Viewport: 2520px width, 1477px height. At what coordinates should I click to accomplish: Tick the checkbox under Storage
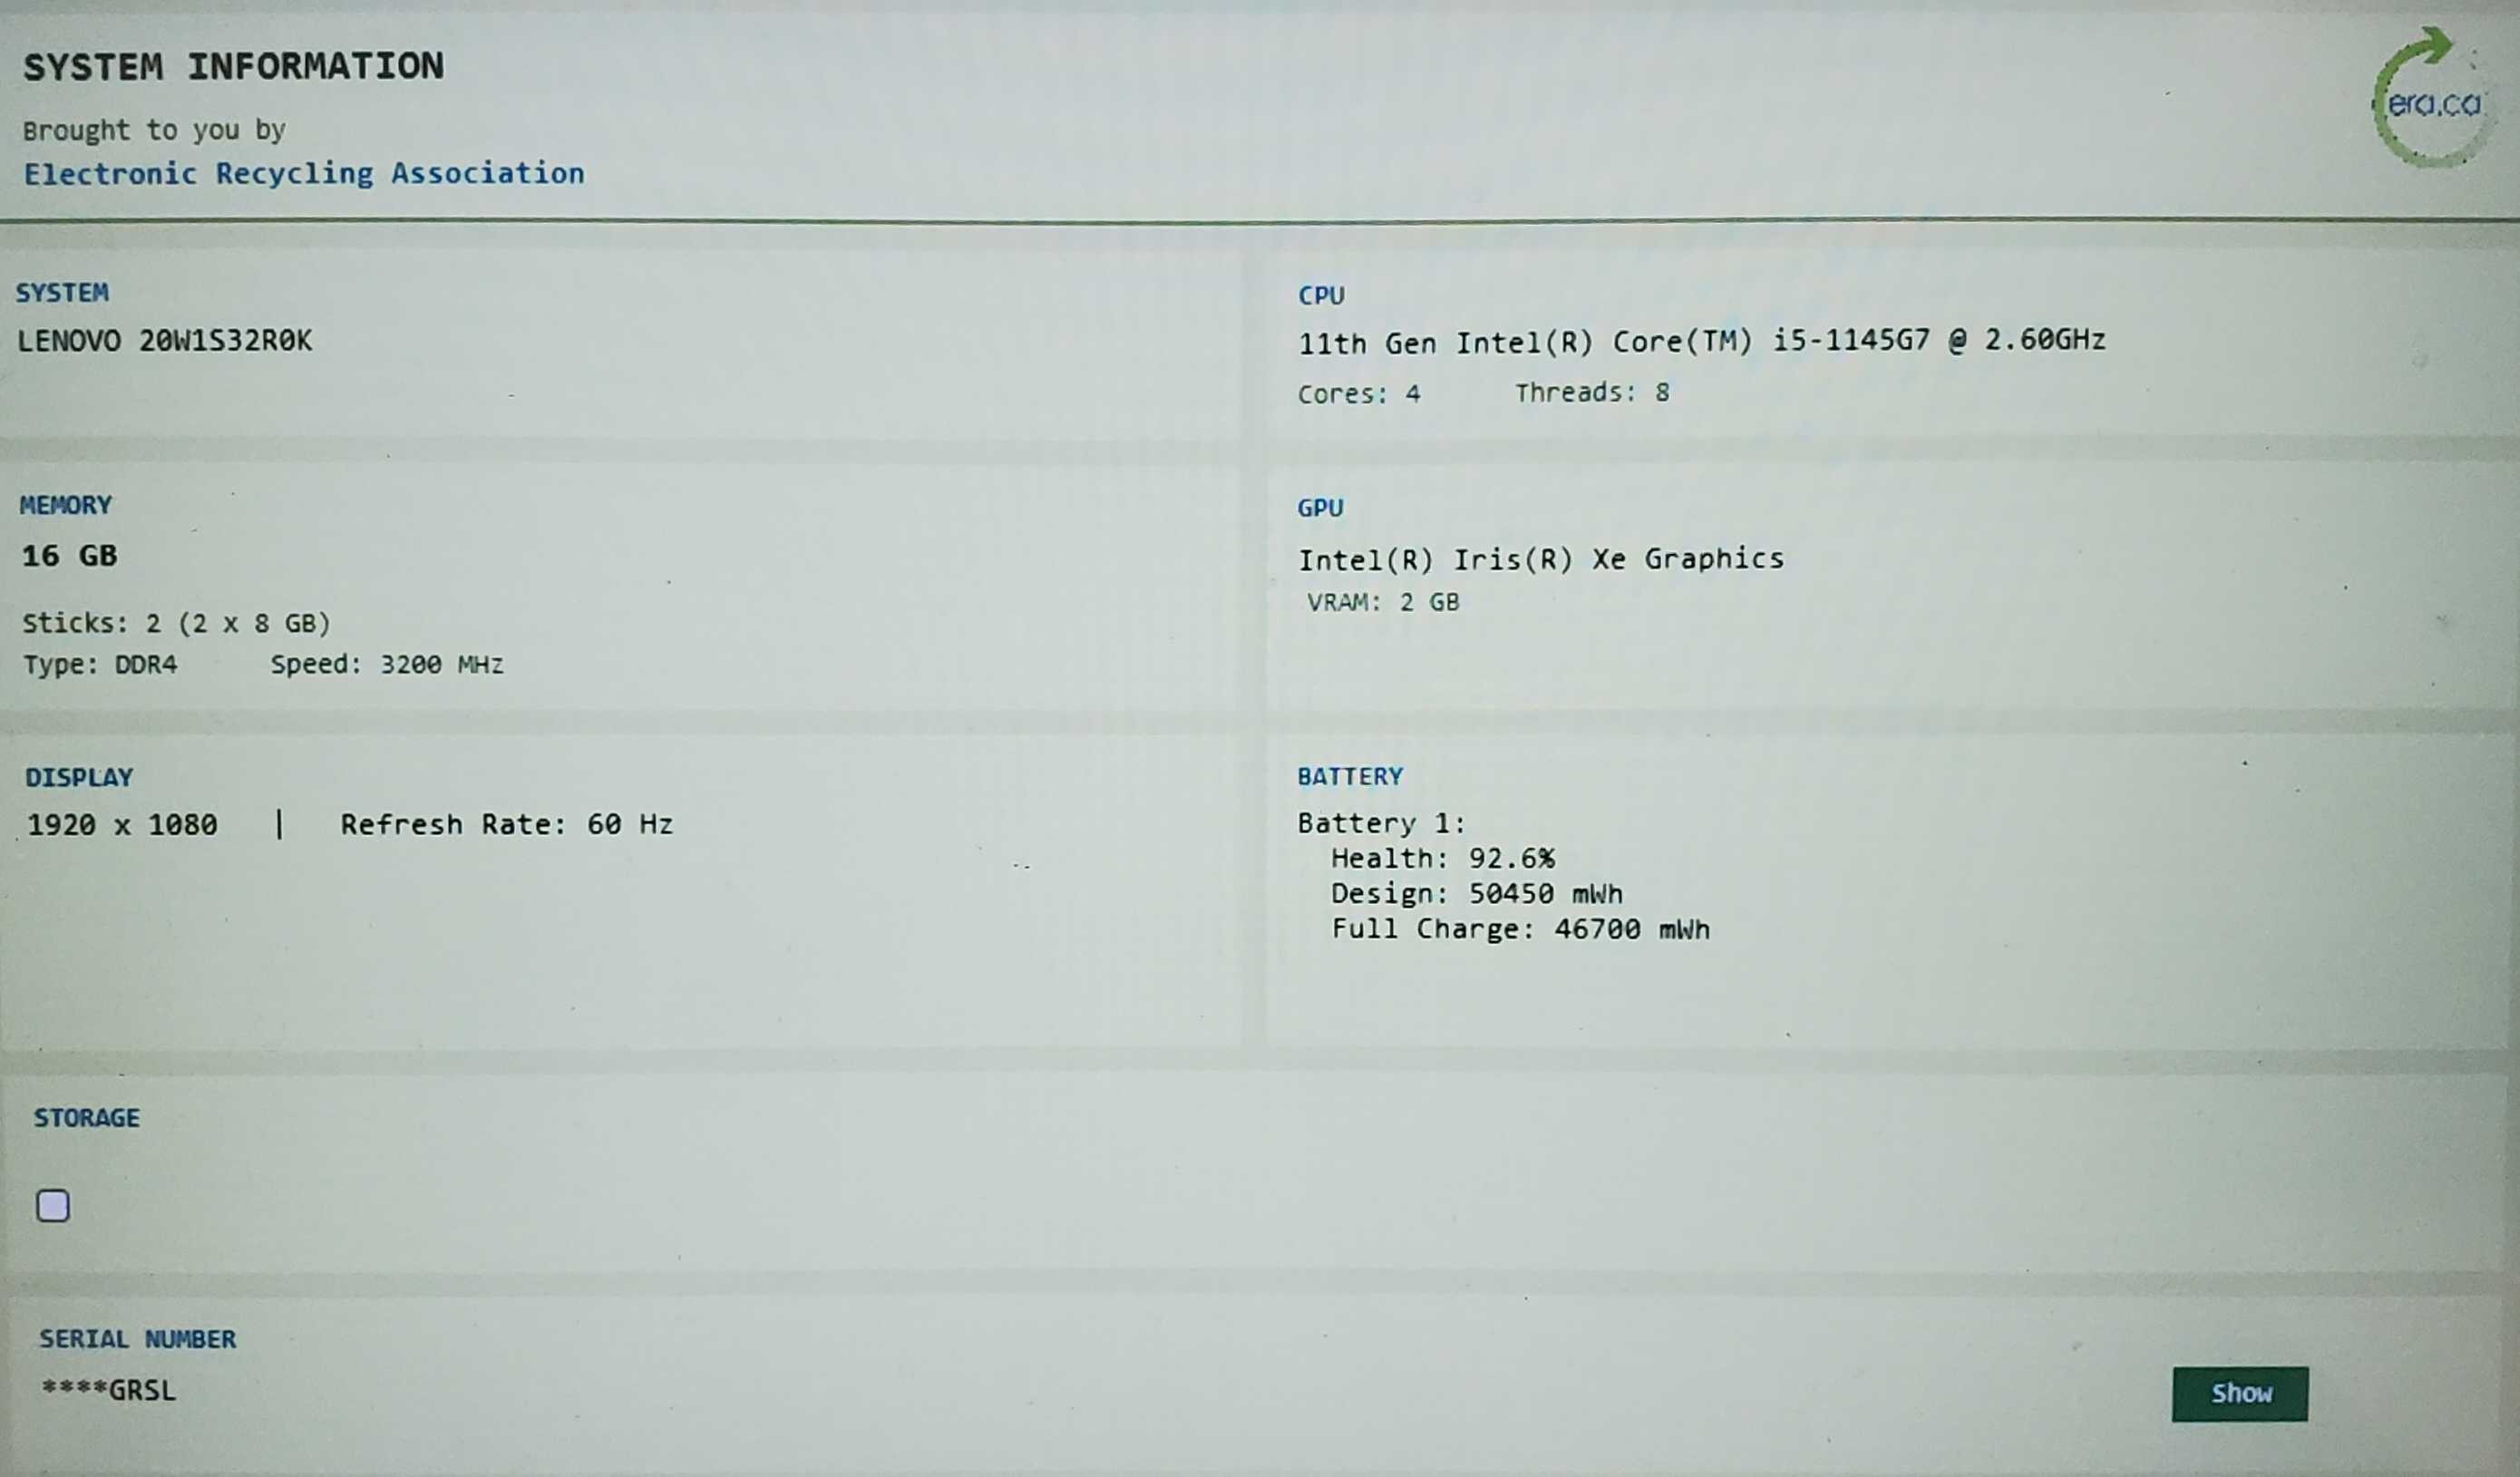pyautogui.click(x=53, y=1205)
